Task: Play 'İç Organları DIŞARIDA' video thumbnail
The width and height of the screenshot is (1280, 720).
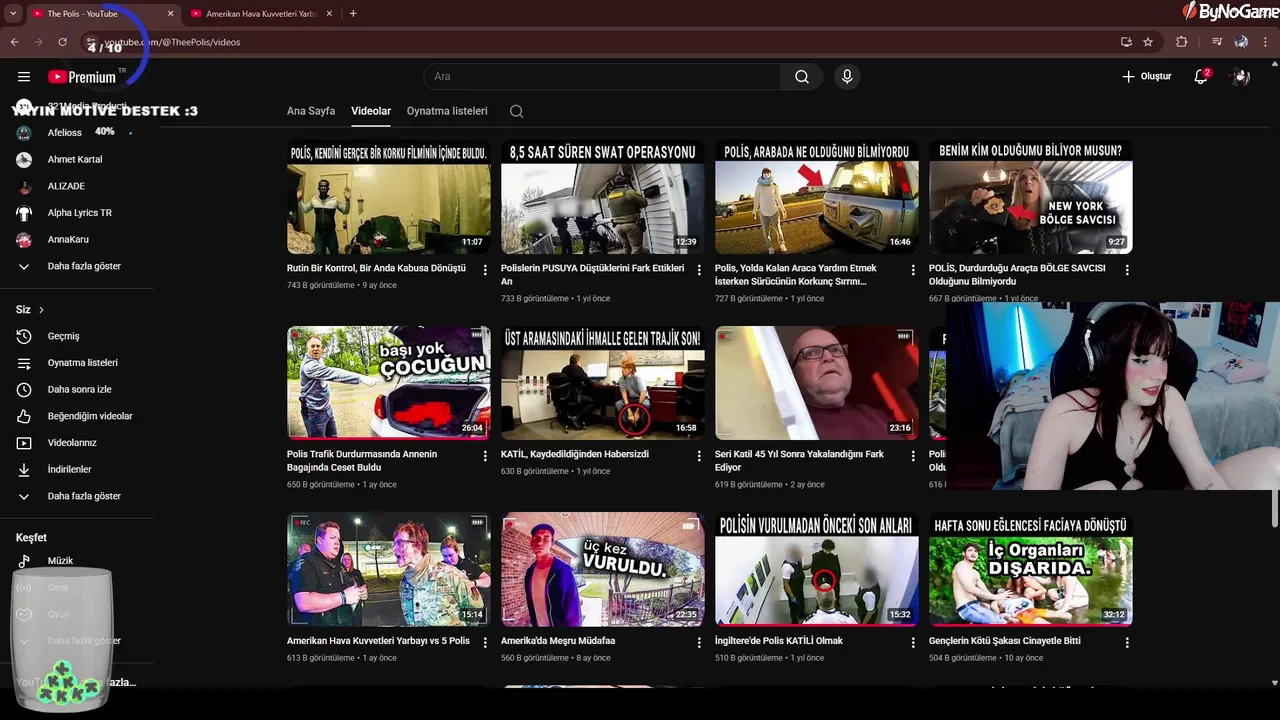Action: (1030, 569)
